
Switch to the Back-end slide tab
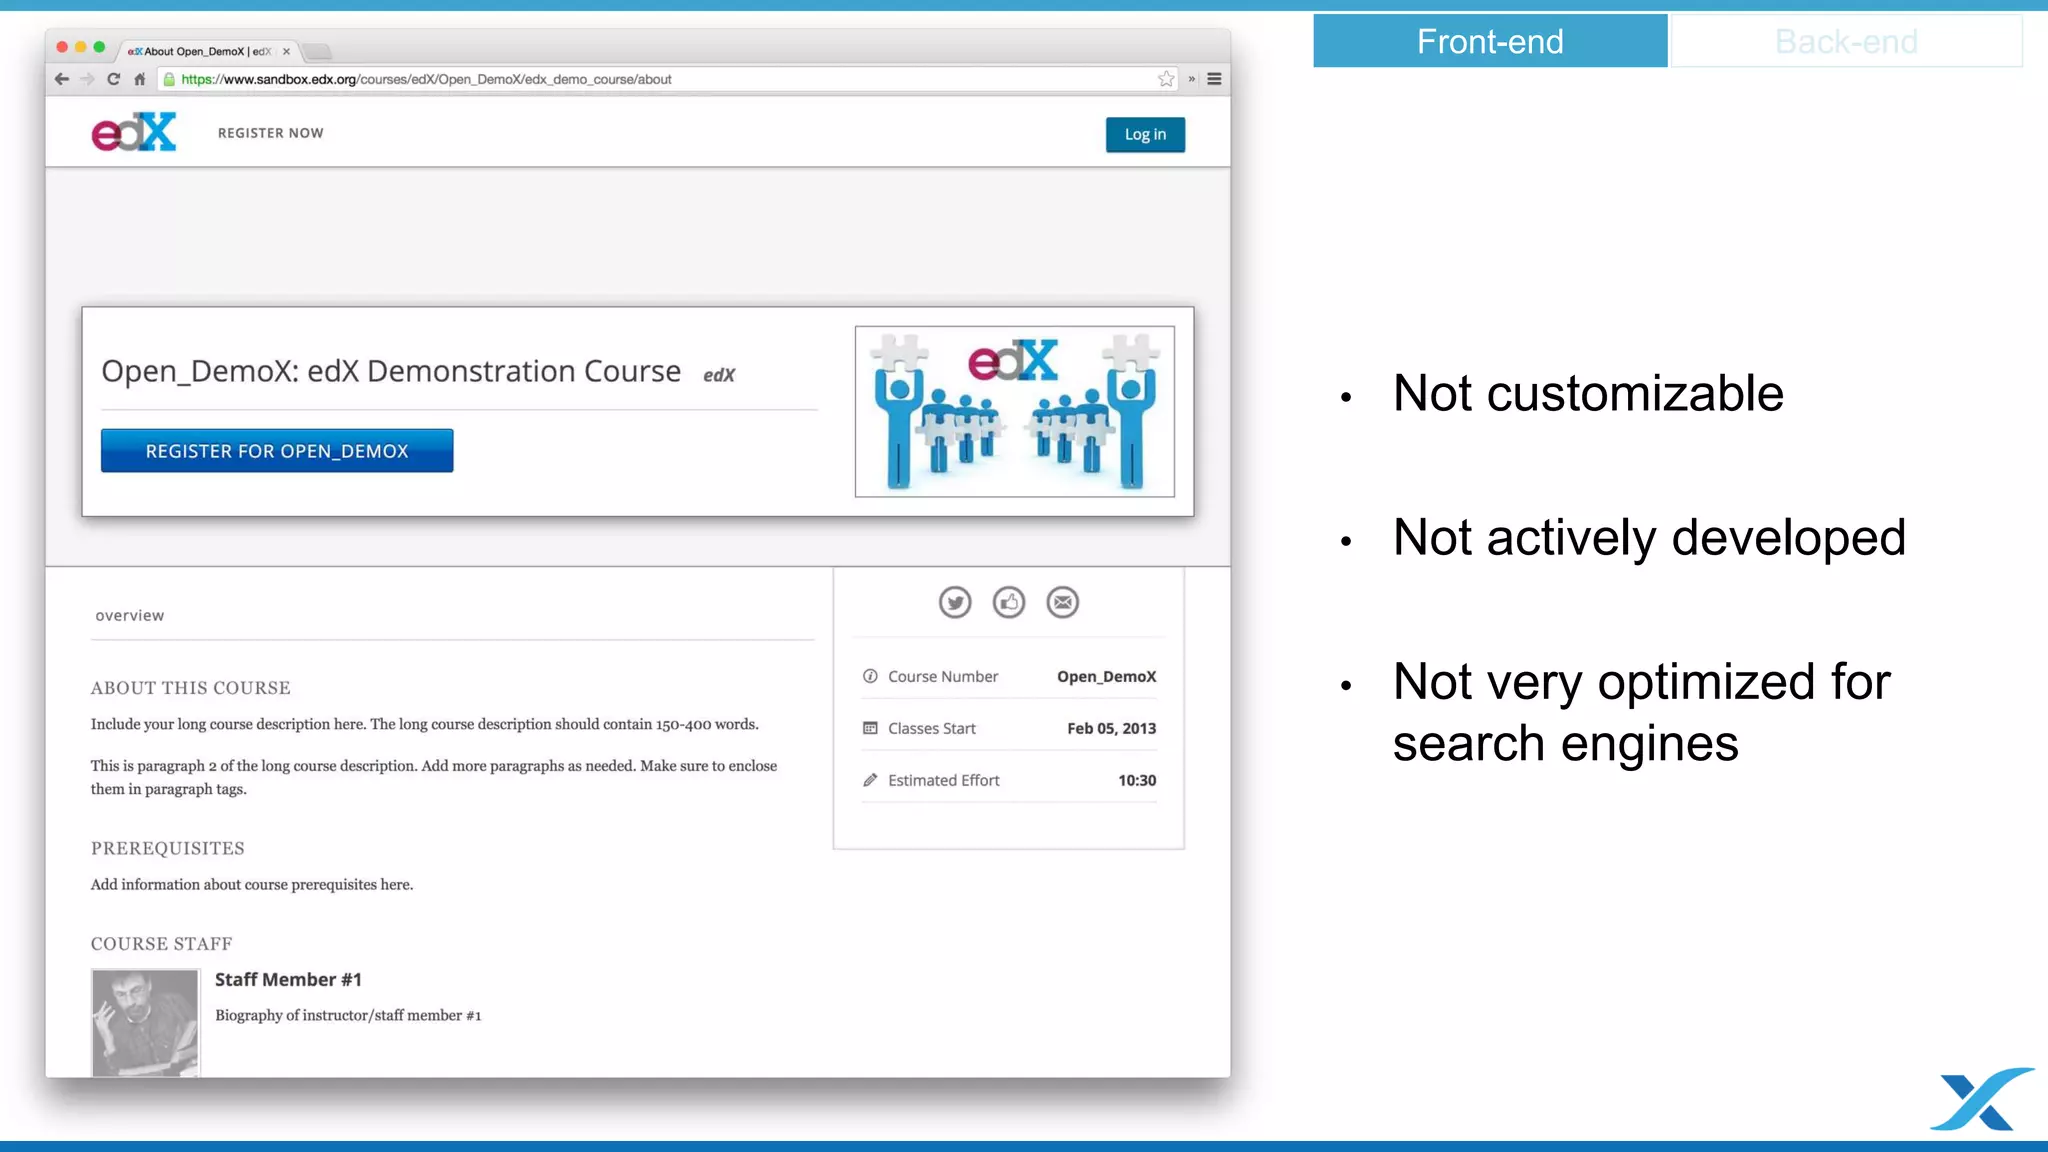click(x=1846, y=41)
